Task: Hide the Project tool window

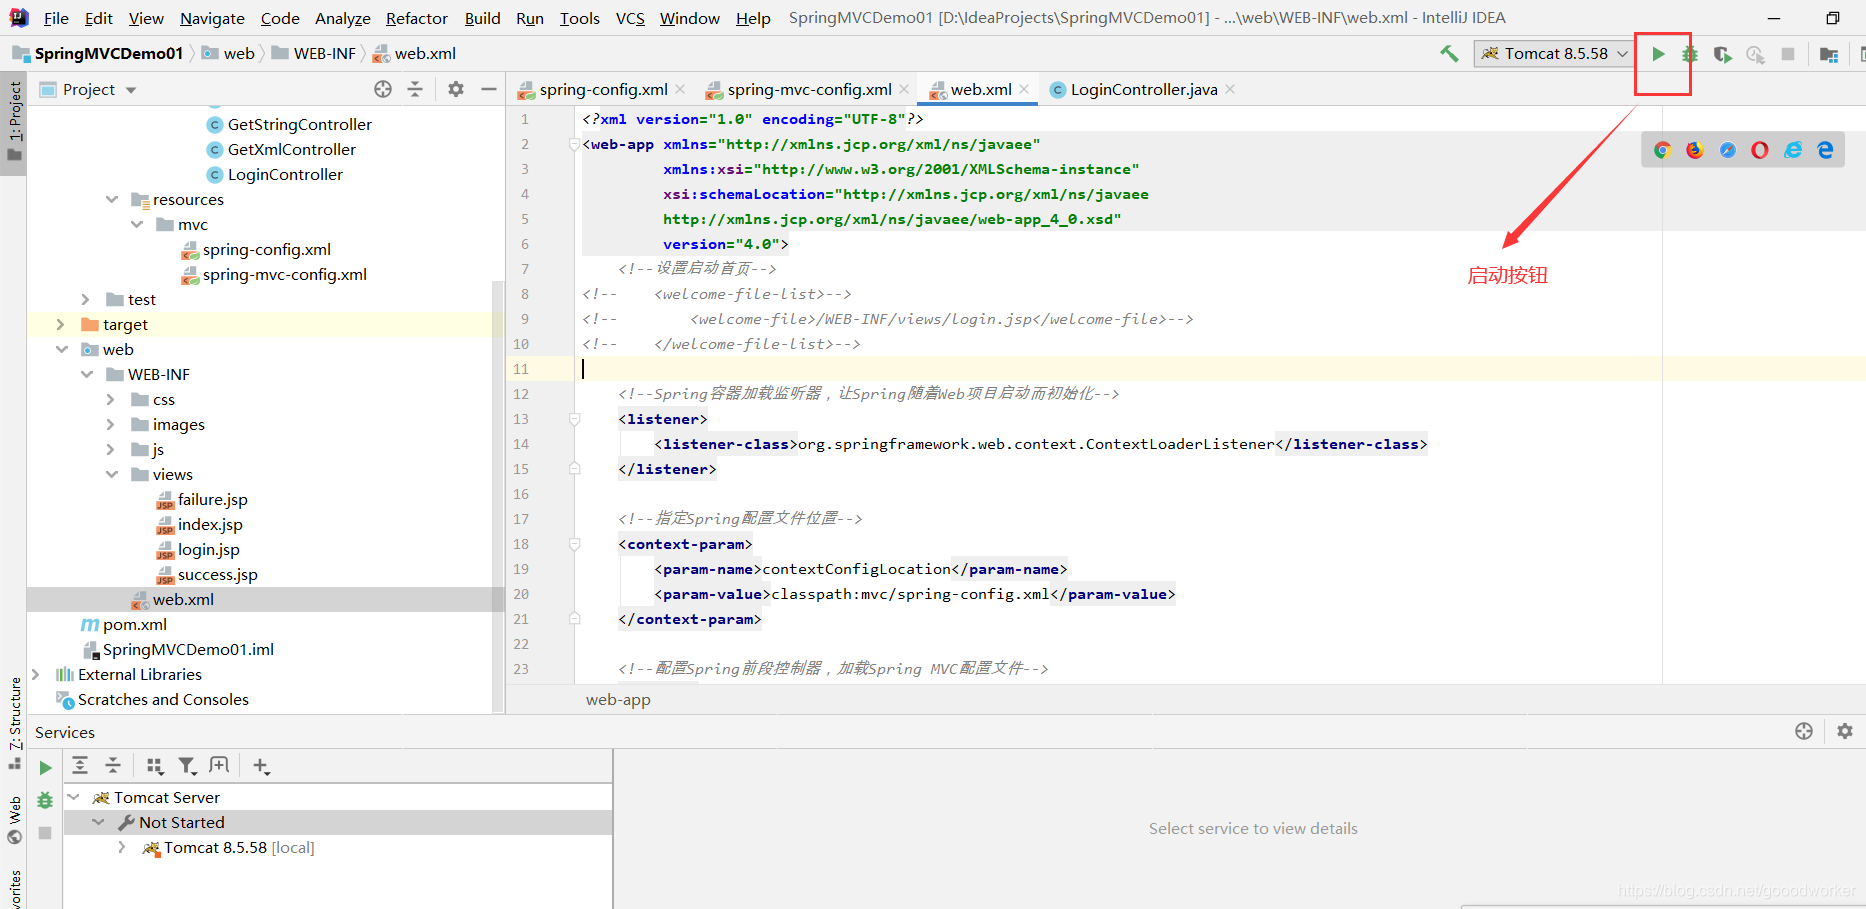Action: (488, 89)
